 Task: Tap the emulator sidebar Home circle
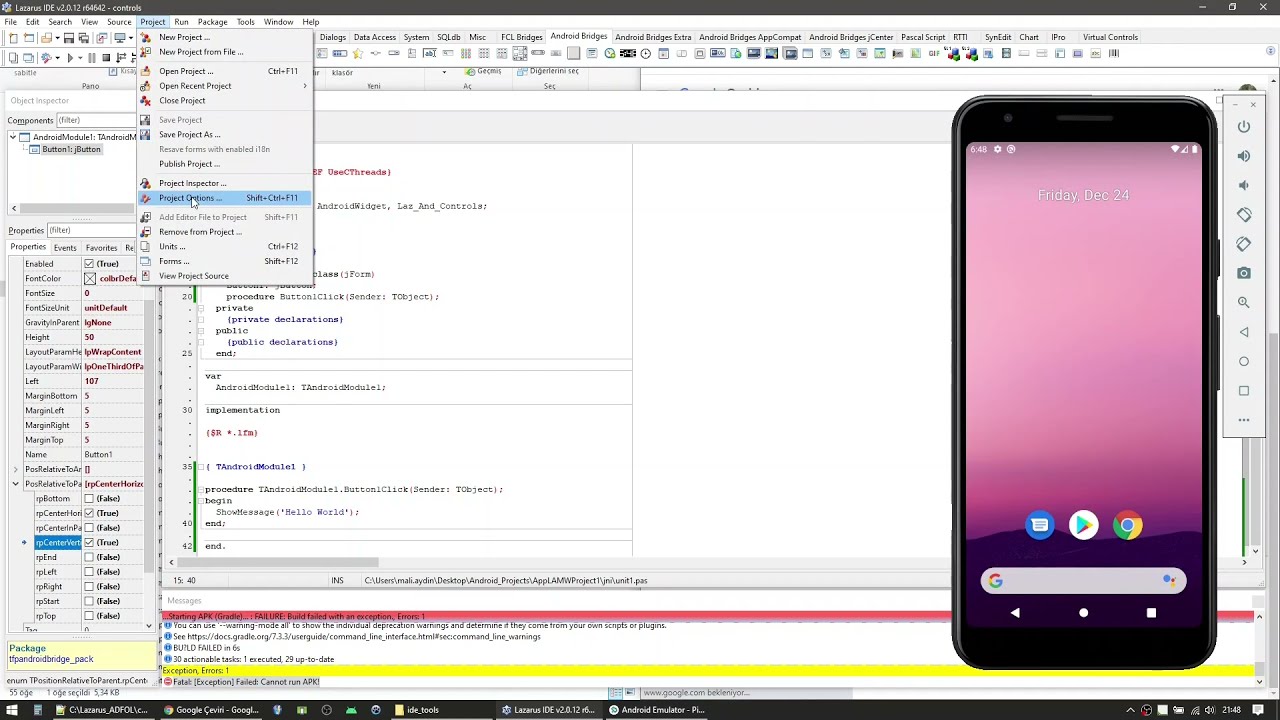pos(1244,361)
